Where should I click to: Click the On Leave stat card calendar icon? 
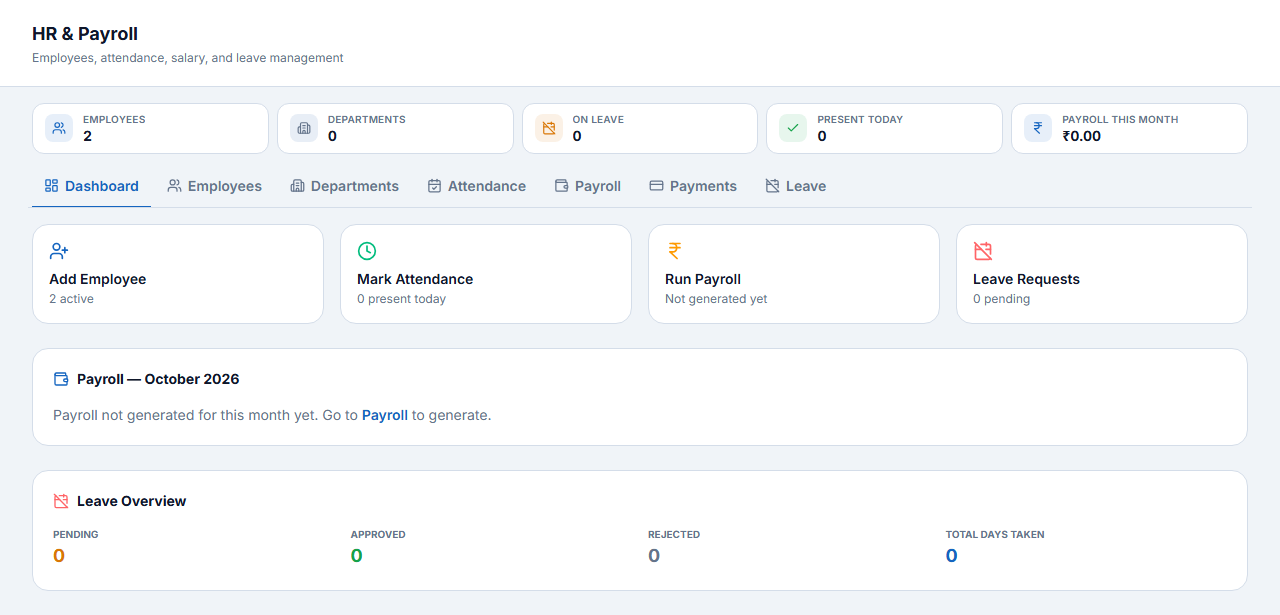pyautogui.click(x=549, y=128)
